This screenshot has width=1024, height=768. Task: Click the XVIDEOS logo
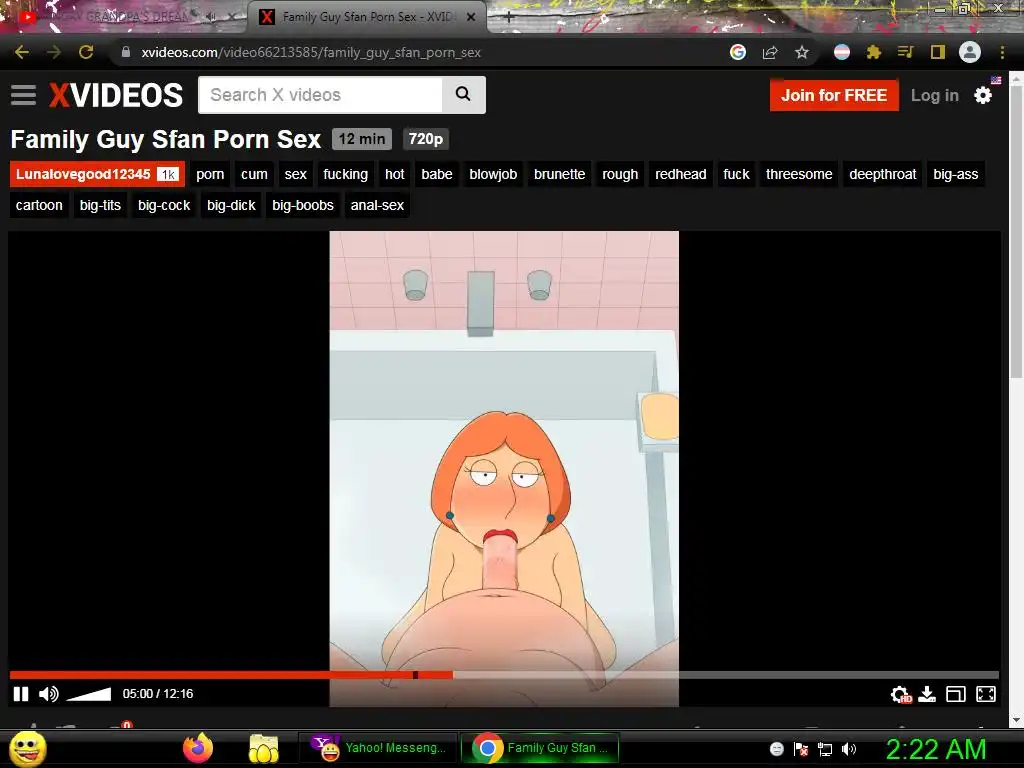click(x=116, y=95)
